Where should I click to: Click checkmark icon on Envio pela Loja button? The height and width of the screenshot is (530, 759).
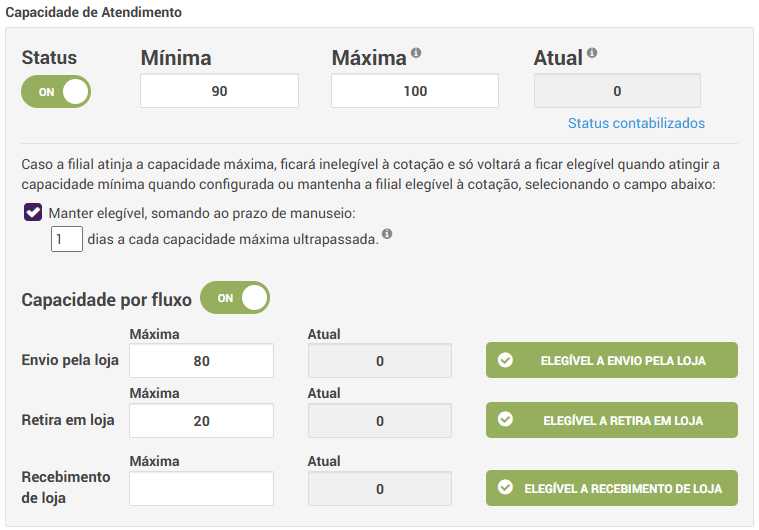505,360
